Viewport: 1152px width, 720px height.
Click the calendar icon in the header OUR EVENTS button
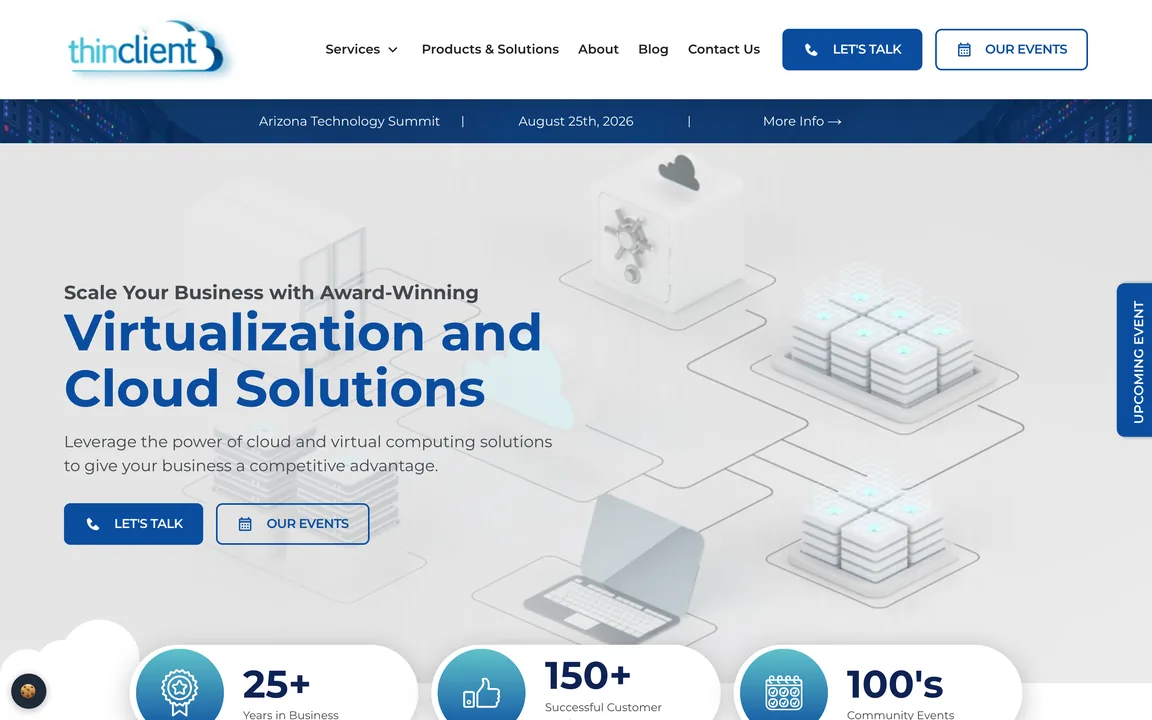click(964, 50)
